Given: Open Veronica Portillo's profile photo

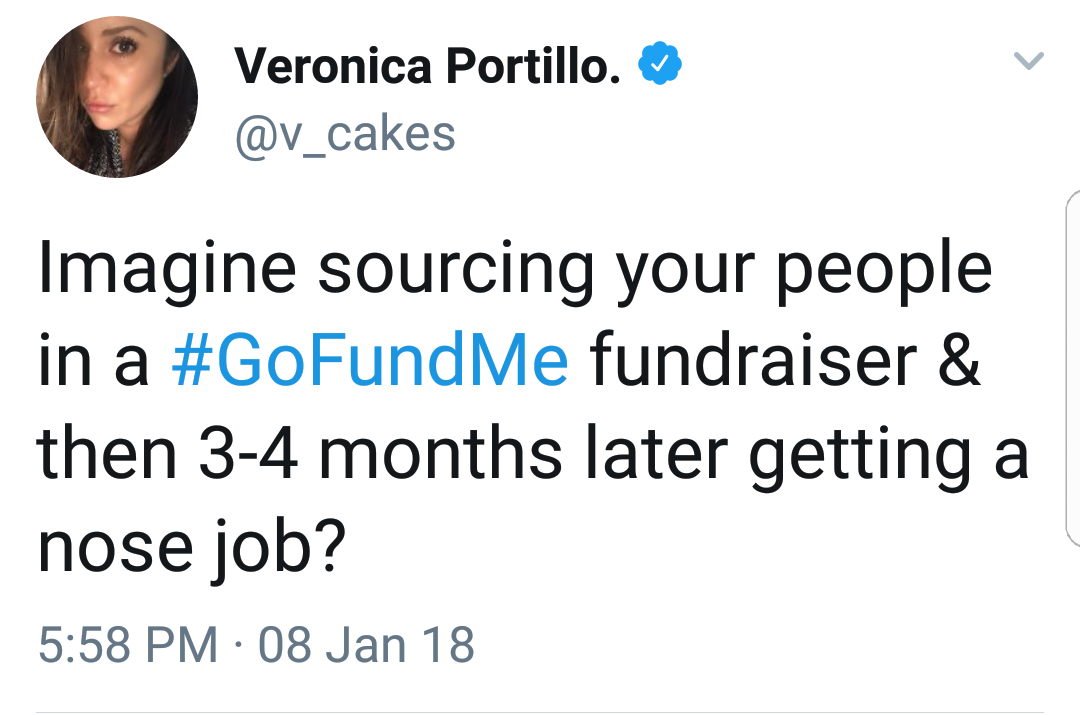Looking at the screenshot, I should [117, 97].
